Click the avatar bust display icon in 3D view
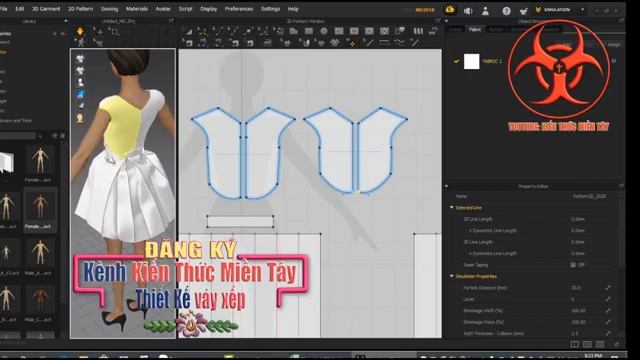 coord(80,82)
